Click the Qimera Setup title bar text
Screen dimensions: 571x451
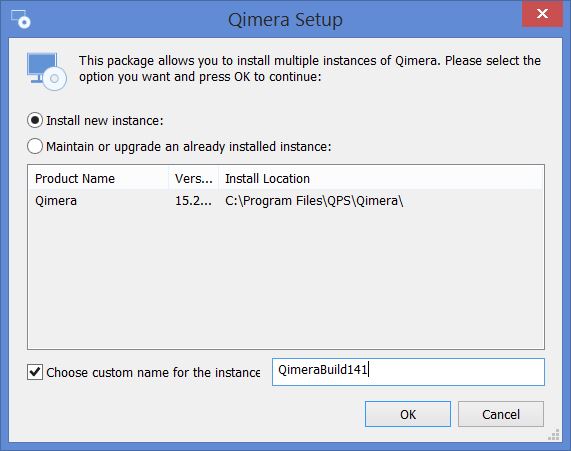point(285,19)
